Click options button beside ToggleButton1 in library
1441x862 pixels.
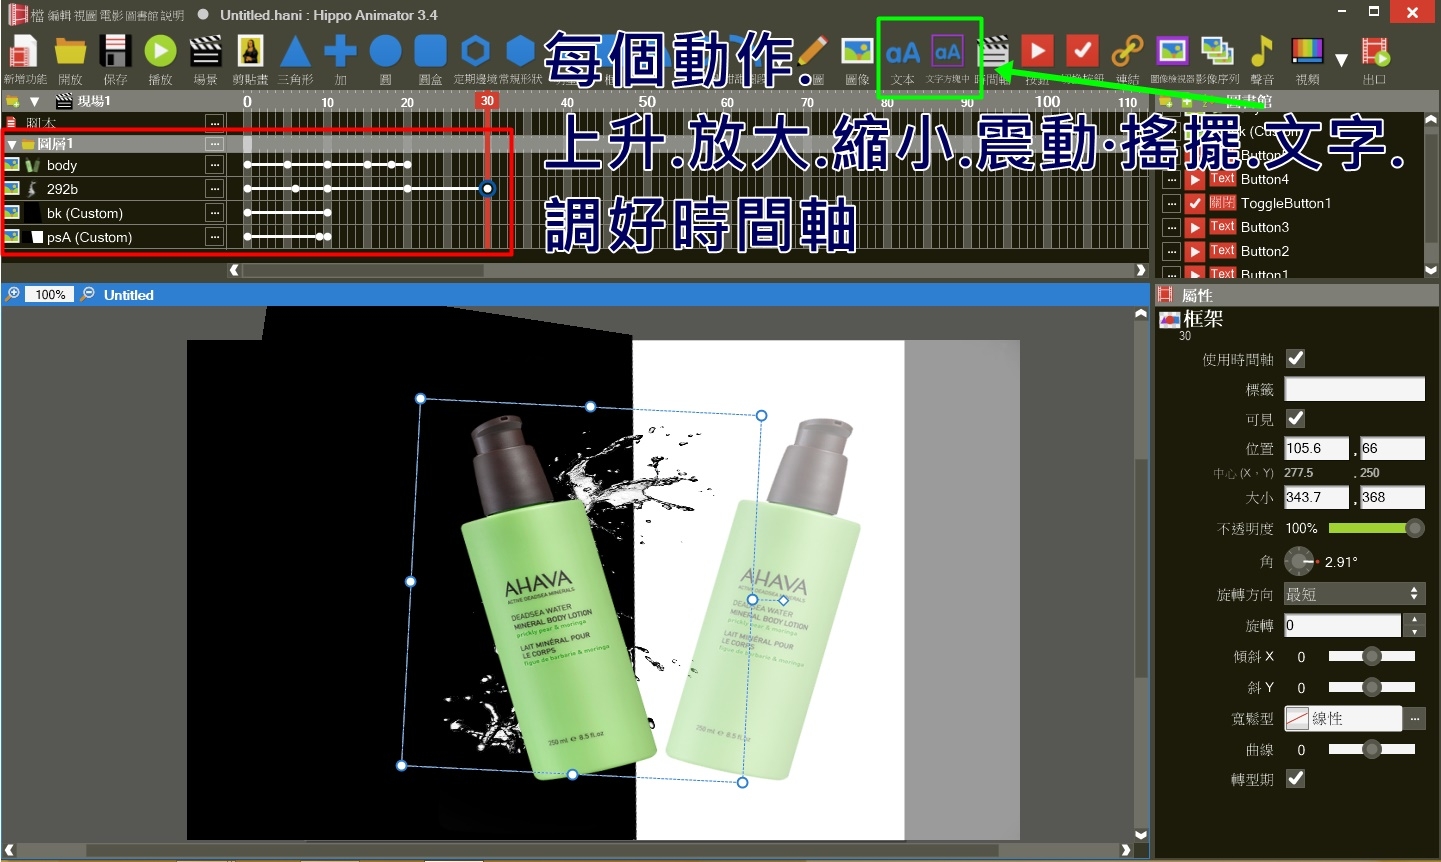pyautogui.click(x=1171, y=203)
